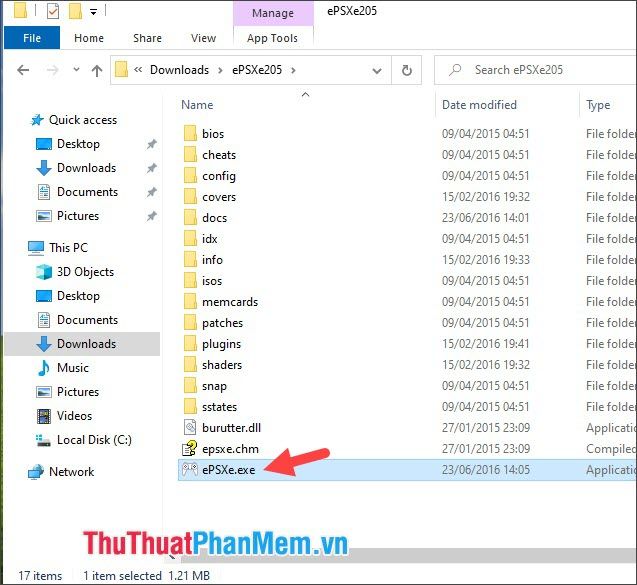Select the burutter.dll file name

[x=232, y=428]
